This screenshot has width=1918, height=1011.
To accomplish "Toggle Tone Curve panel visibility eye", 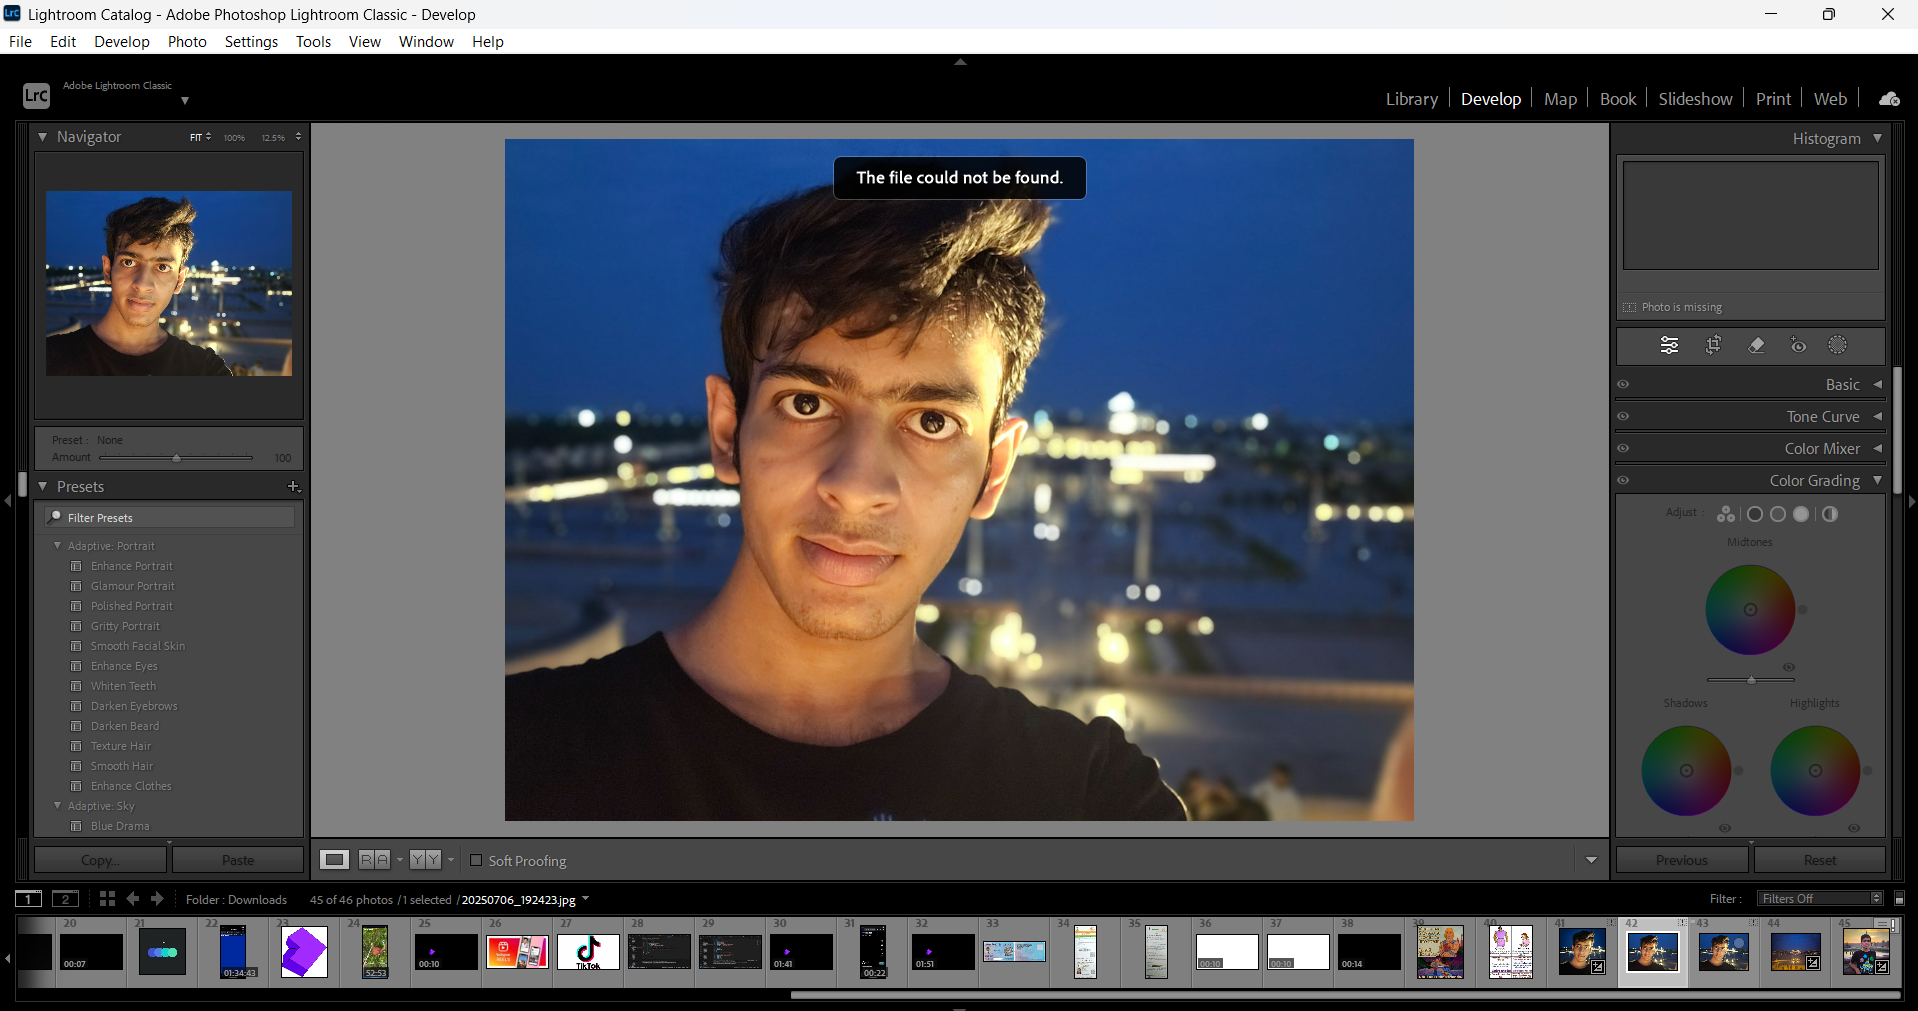I will (1623, 416).
